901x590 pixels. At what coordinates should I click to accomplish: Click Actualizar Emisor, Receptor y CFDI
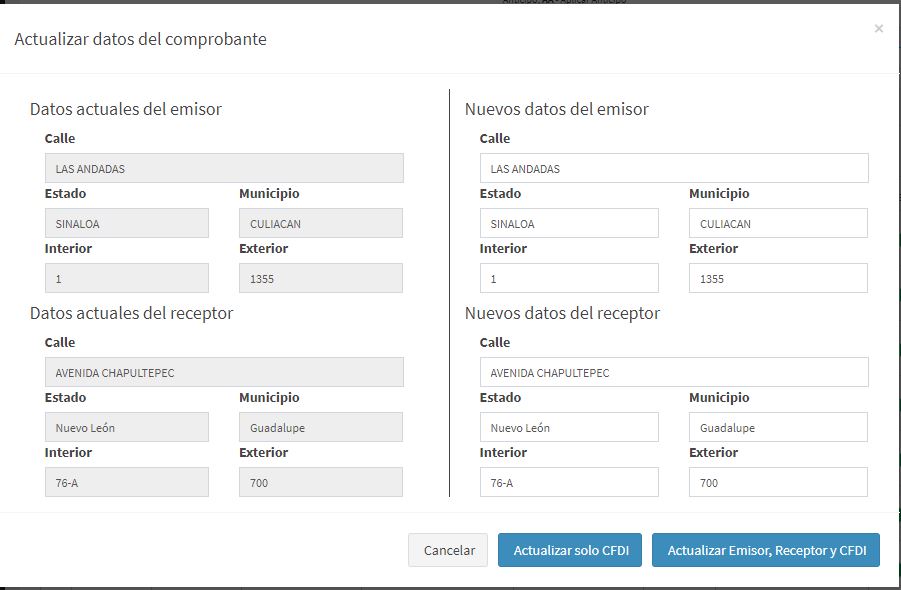tap(766, 550)
